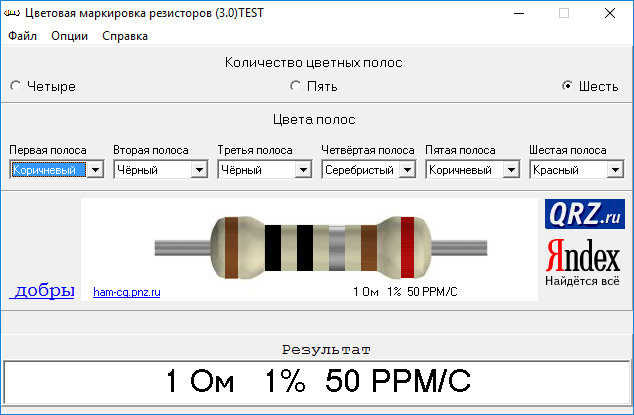Expand the Третья полоса dropdown arrow
Viewport: 634px width, 415px height.
(x=303, y=169)
